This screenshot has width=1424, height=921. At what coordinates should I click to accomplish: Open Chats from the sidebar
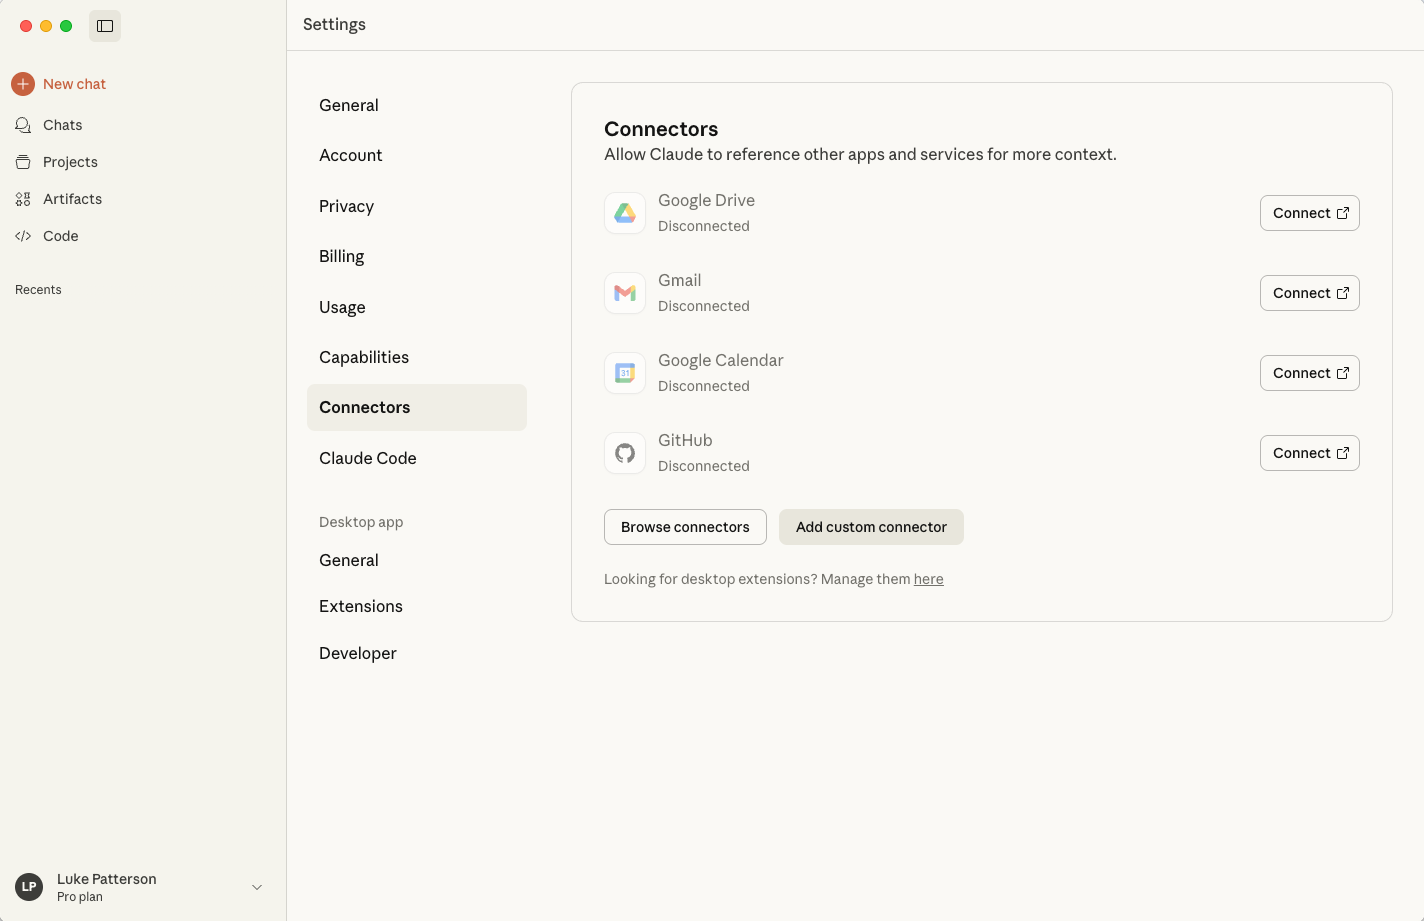coord(62,125)
